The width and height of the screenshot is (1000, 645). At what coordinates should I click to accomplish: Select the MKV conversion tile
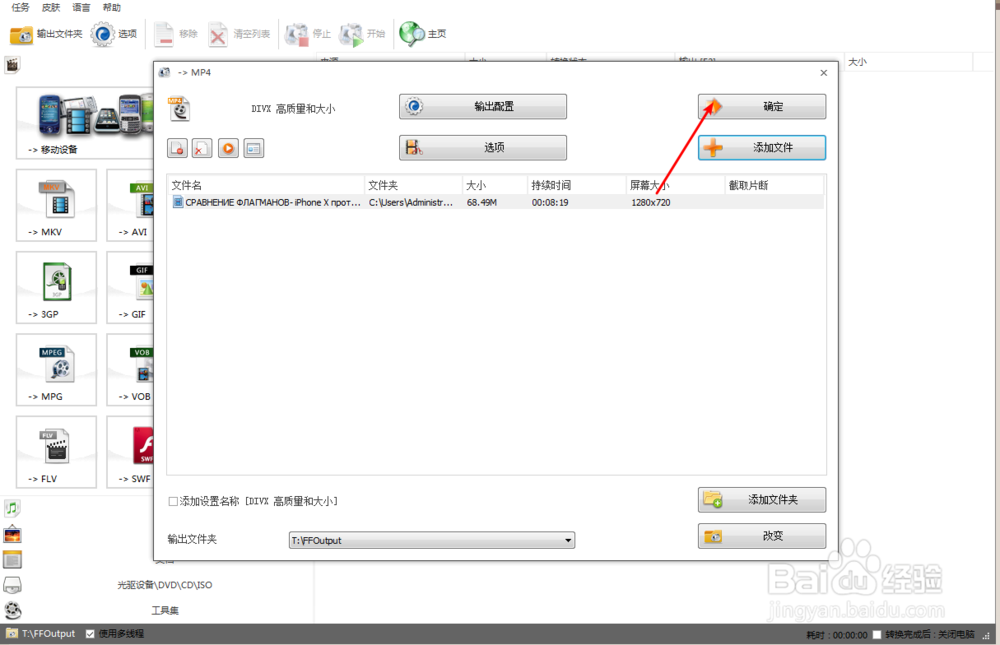click(x=56, y=205)
